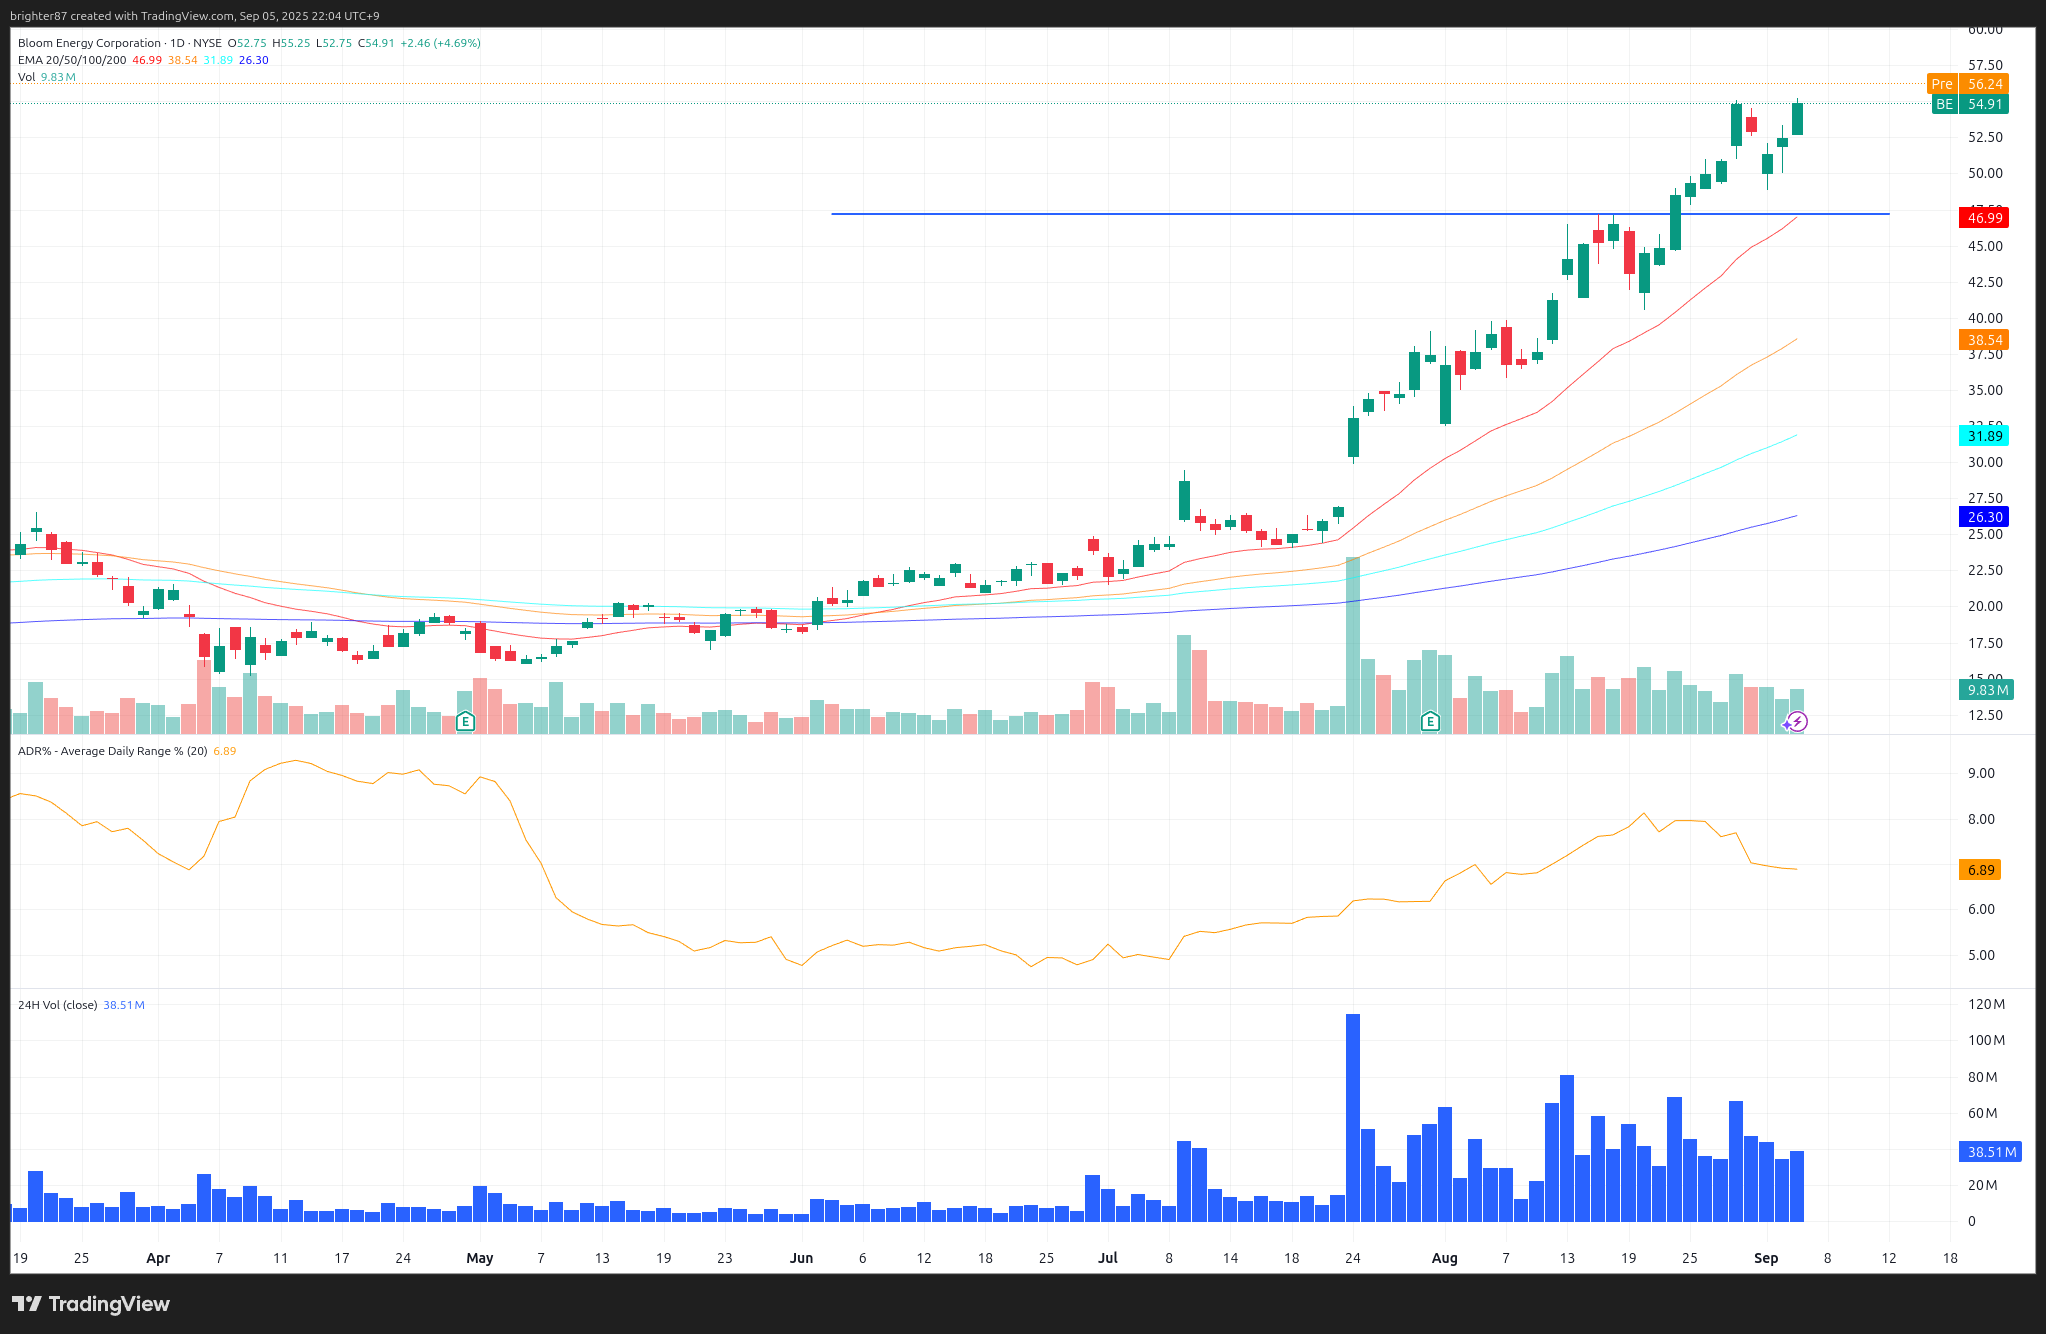Viewport: 2046px width, 1334px height.
Task: Click the Sep label on time axis
Action: click(x=1766, y=1258)
